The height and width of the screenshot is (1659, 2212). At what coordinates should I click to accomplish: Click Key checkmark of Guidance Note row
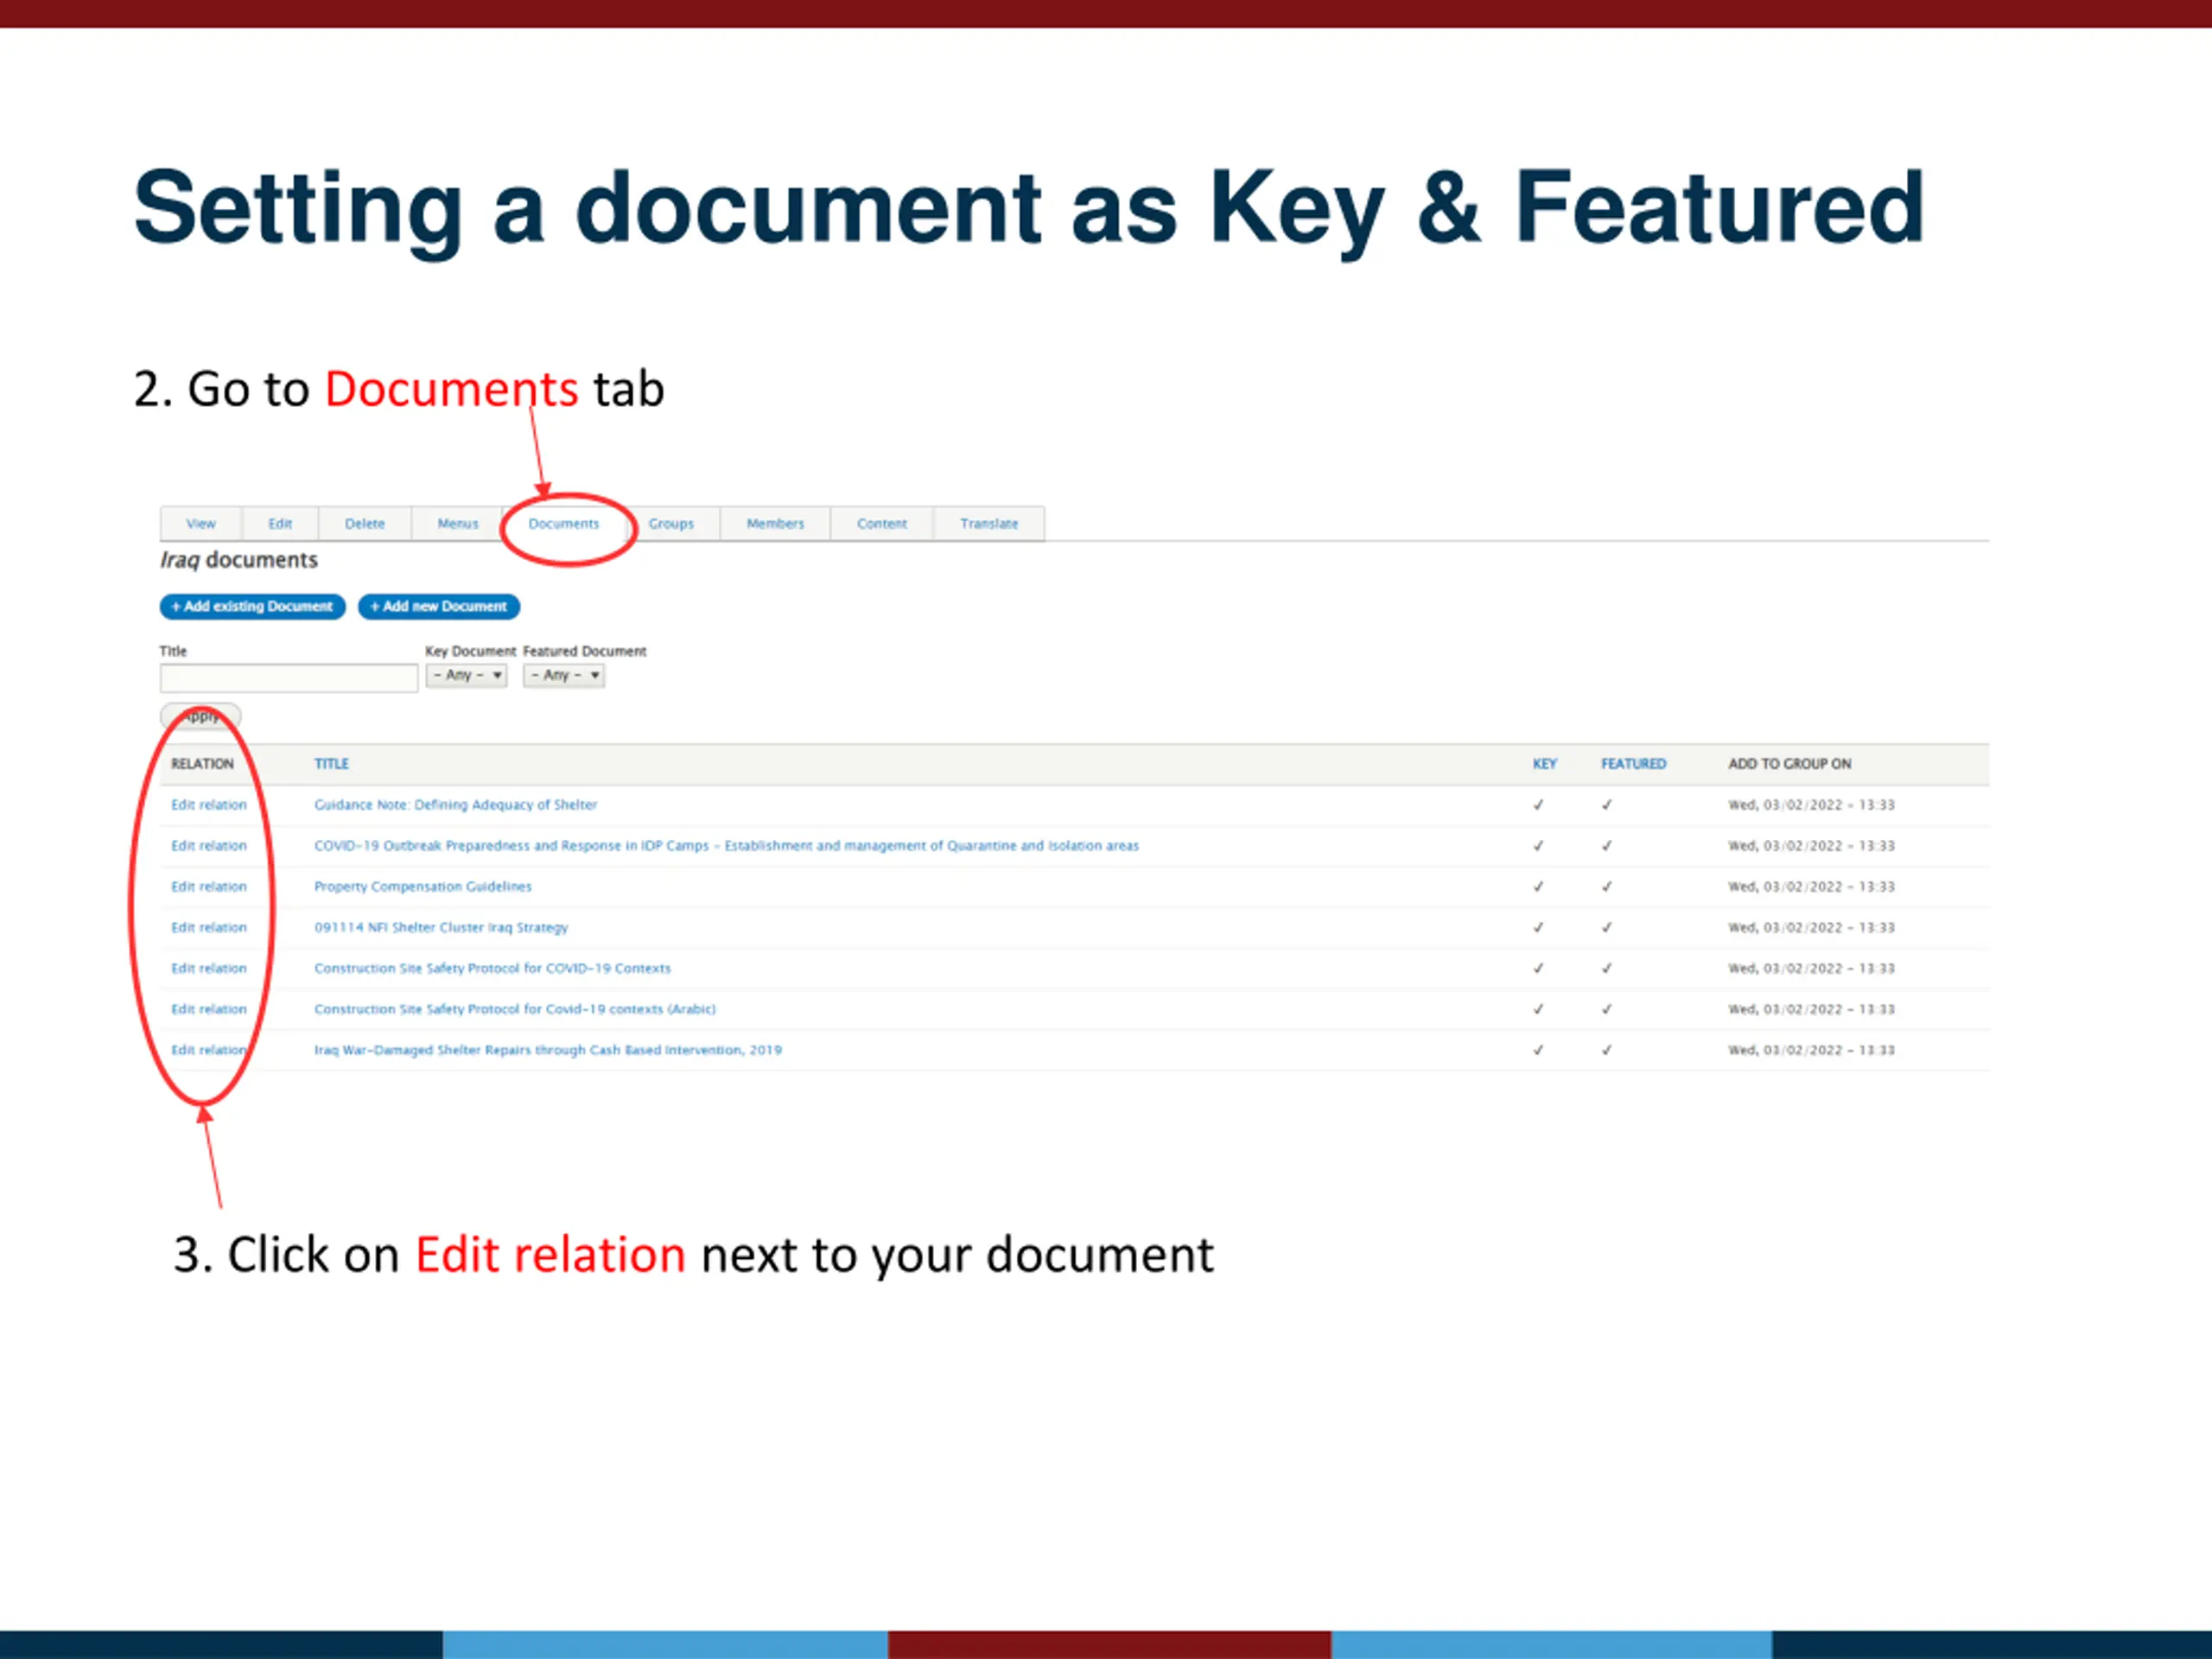coord(1538,804)
